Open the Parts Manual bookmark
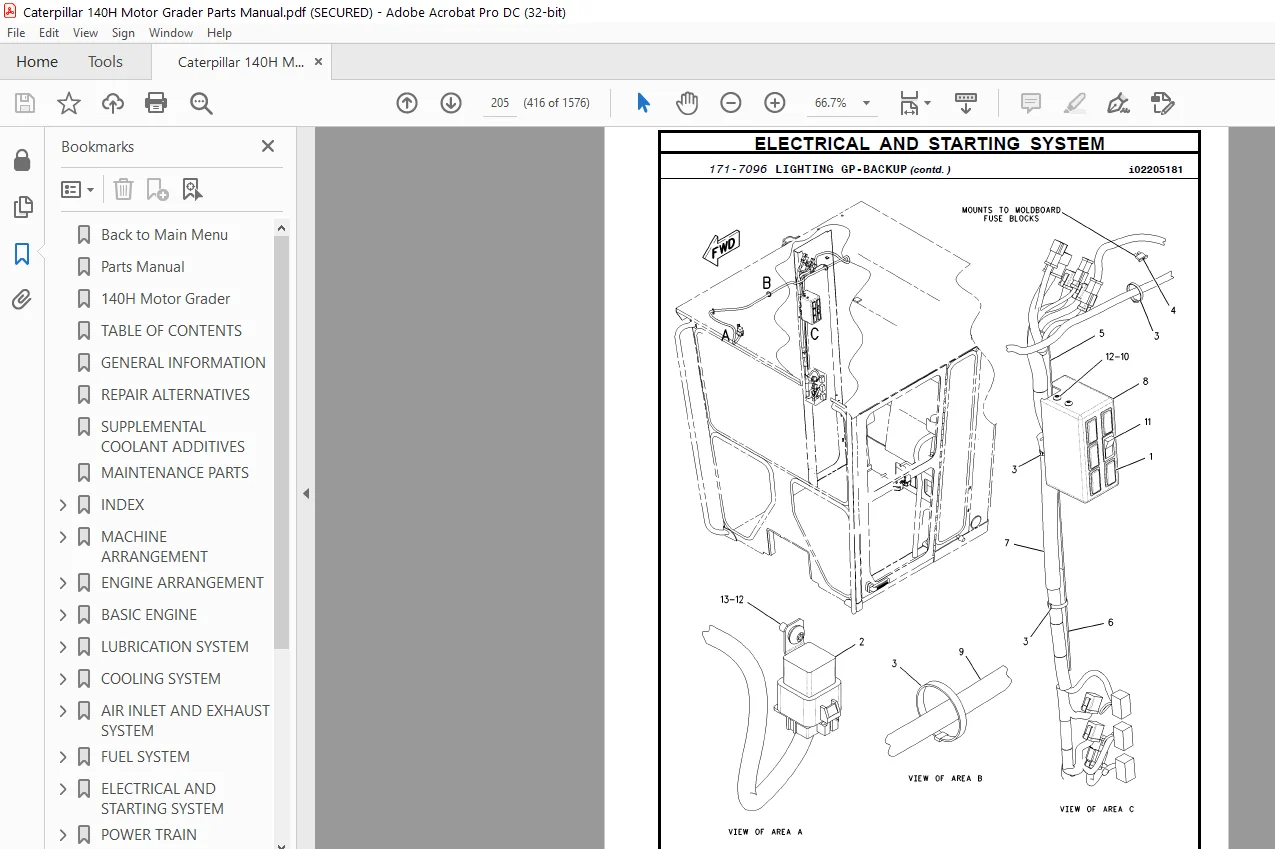1275x849 pixels. pos(143,267)
